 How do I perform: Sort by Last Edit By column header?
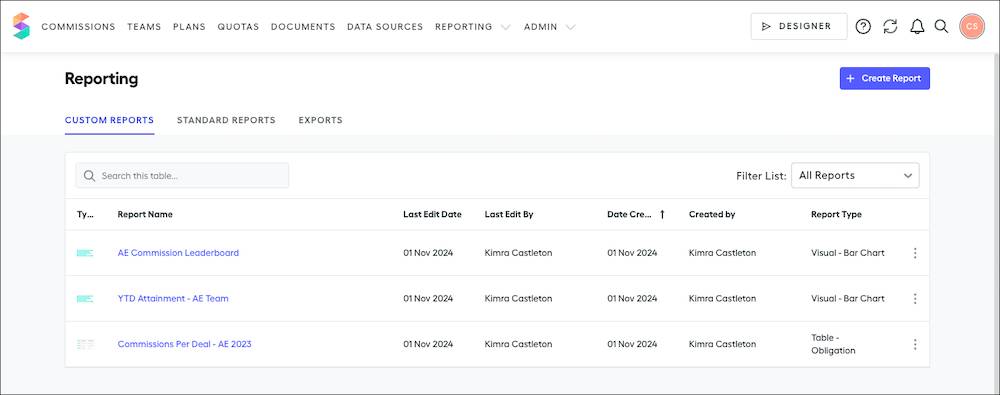click(x=509, y=214)
